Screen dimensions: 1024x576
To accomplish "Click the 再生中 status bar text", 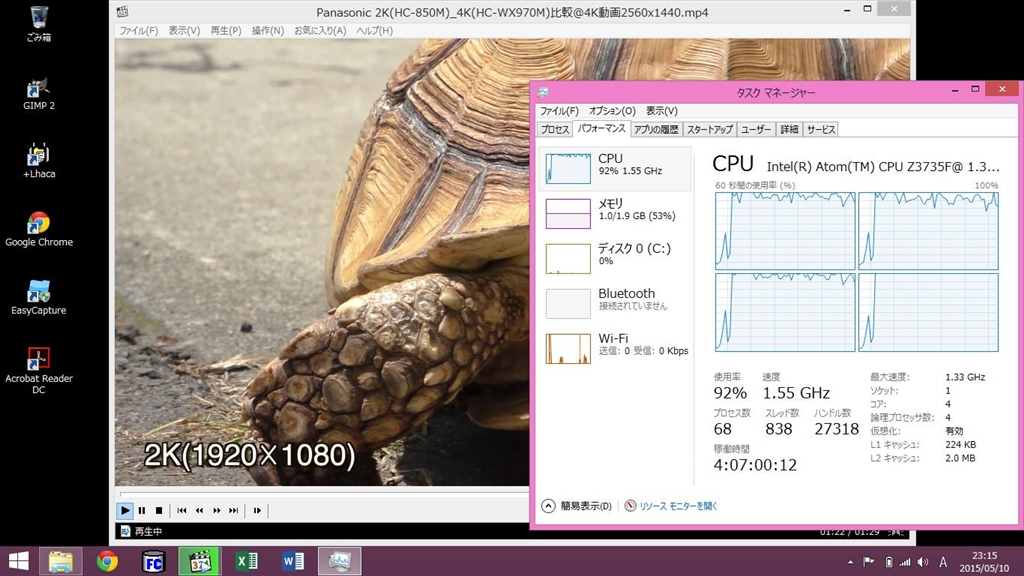I will tap(148, 532).
